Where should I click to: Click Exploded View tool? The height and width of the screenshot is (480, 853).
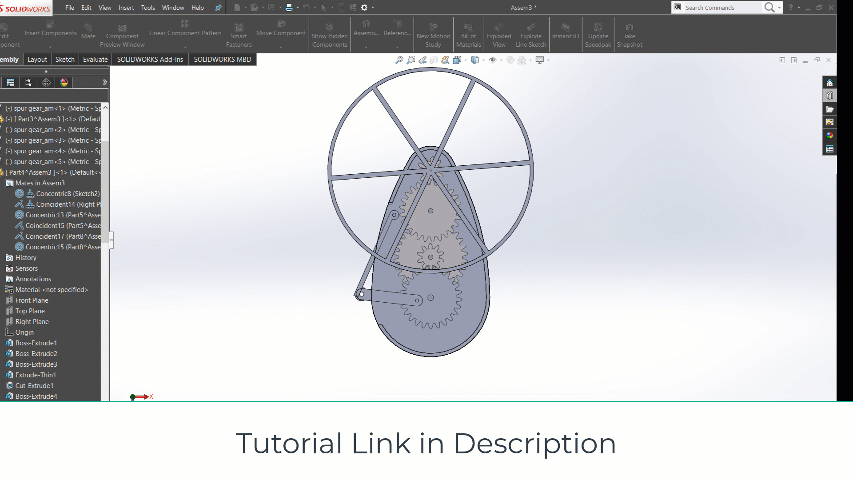(x=499, y=35)
